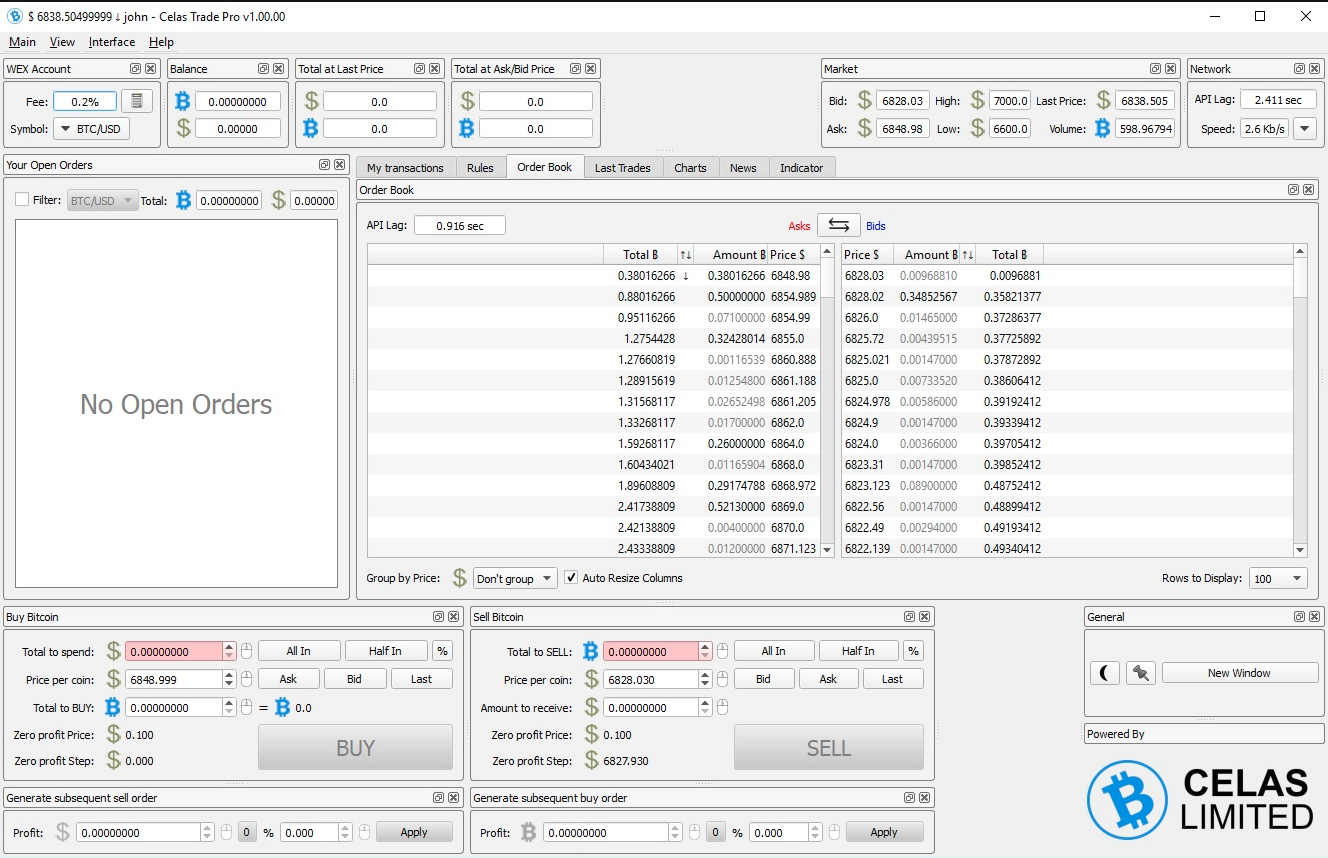The image size is (1328, 858).
Task: Detach the Market panel float icon
Action: point(1155,69)
